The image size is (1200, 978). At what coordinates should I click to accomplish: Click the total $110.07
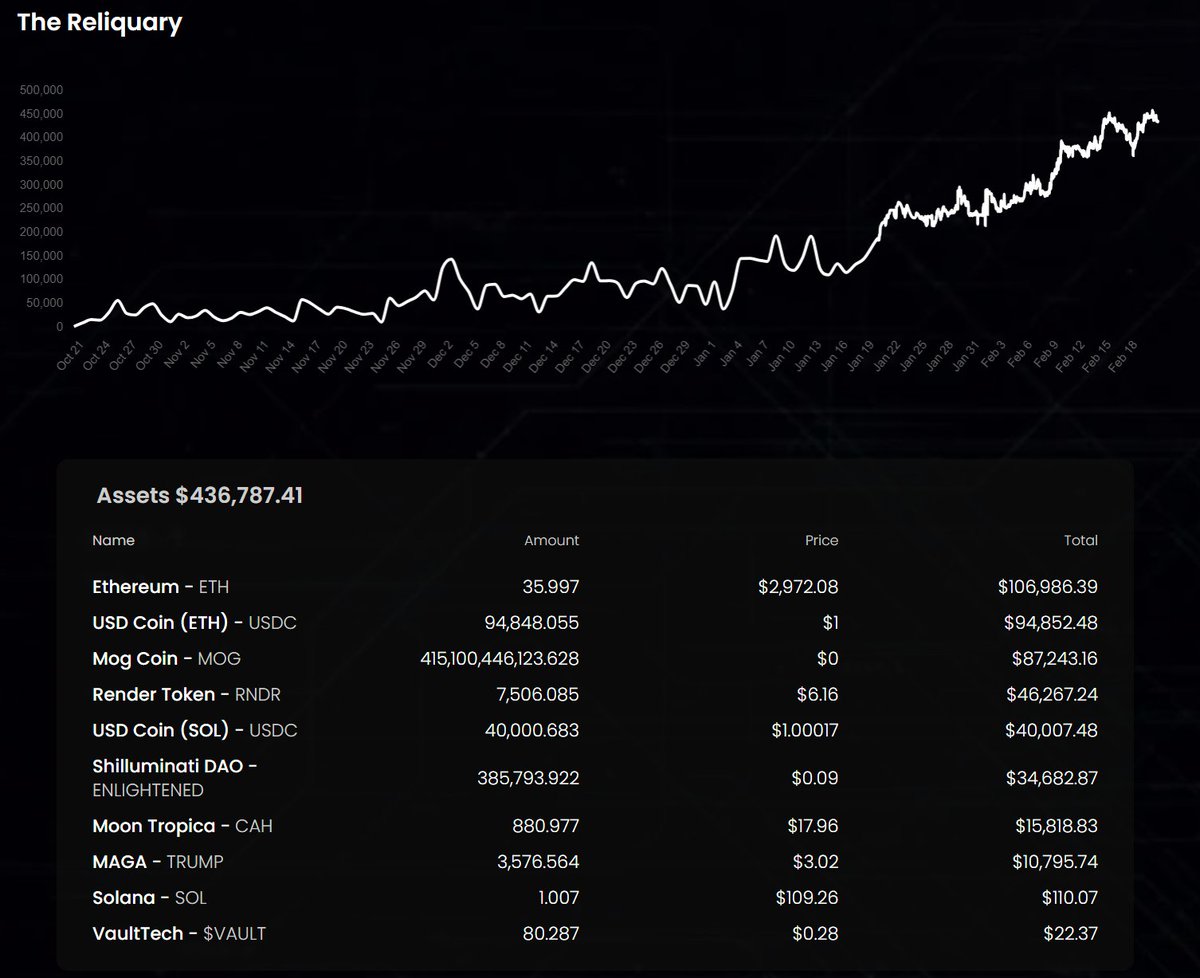(x=1070, y=898)
